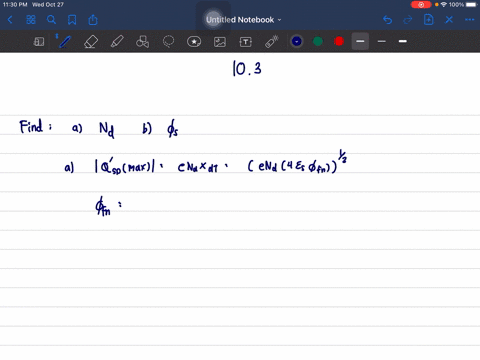Open the Elements sticker tool
Image resolution: width=480 pixels, height=360 pixels.
coord(194,42)
